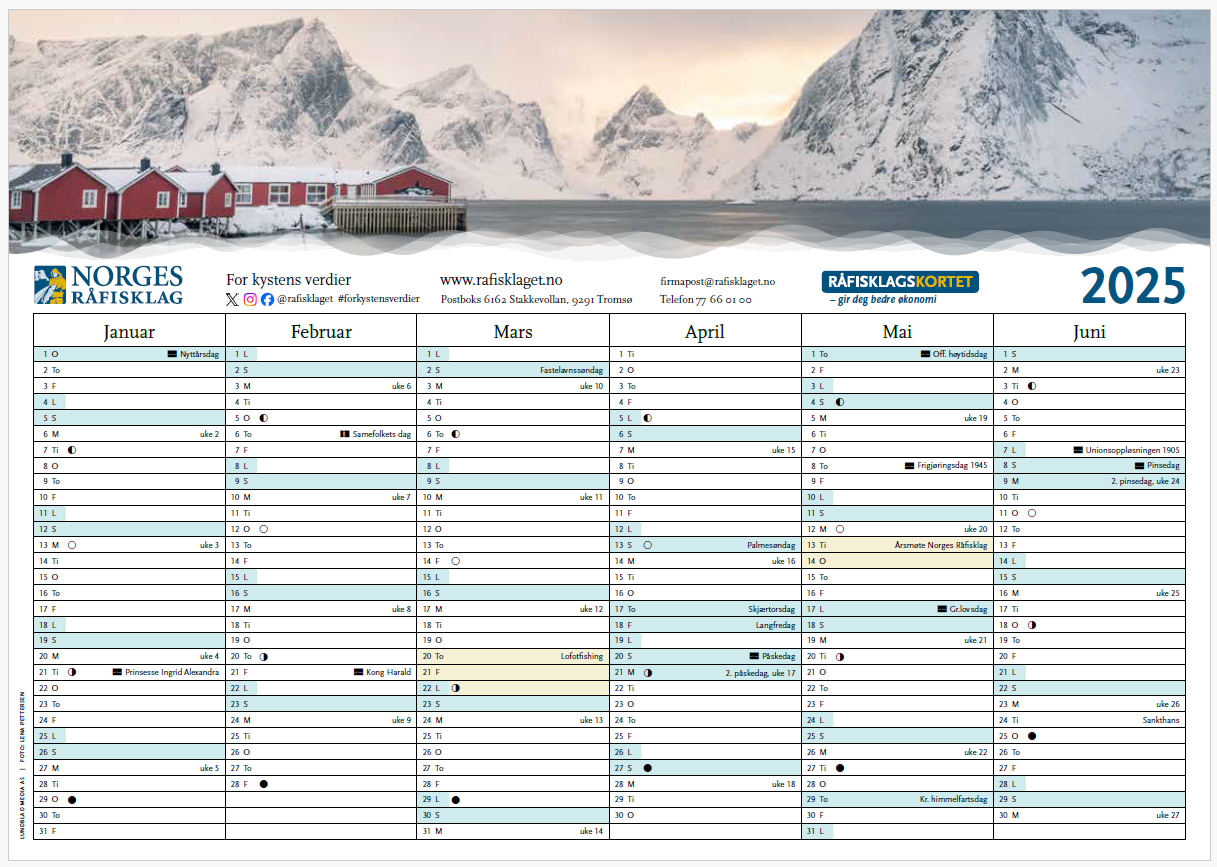Click the #forkystensverdier hashtag
Screen dimensions: 1217x867
[x=379, y=299]
